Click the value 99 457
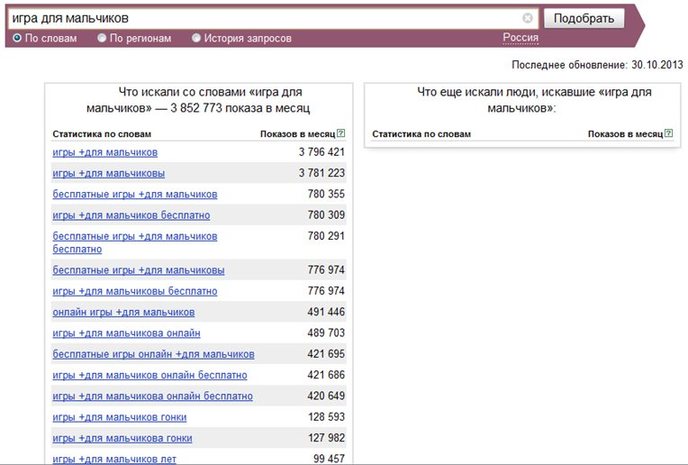 (329, 459)
